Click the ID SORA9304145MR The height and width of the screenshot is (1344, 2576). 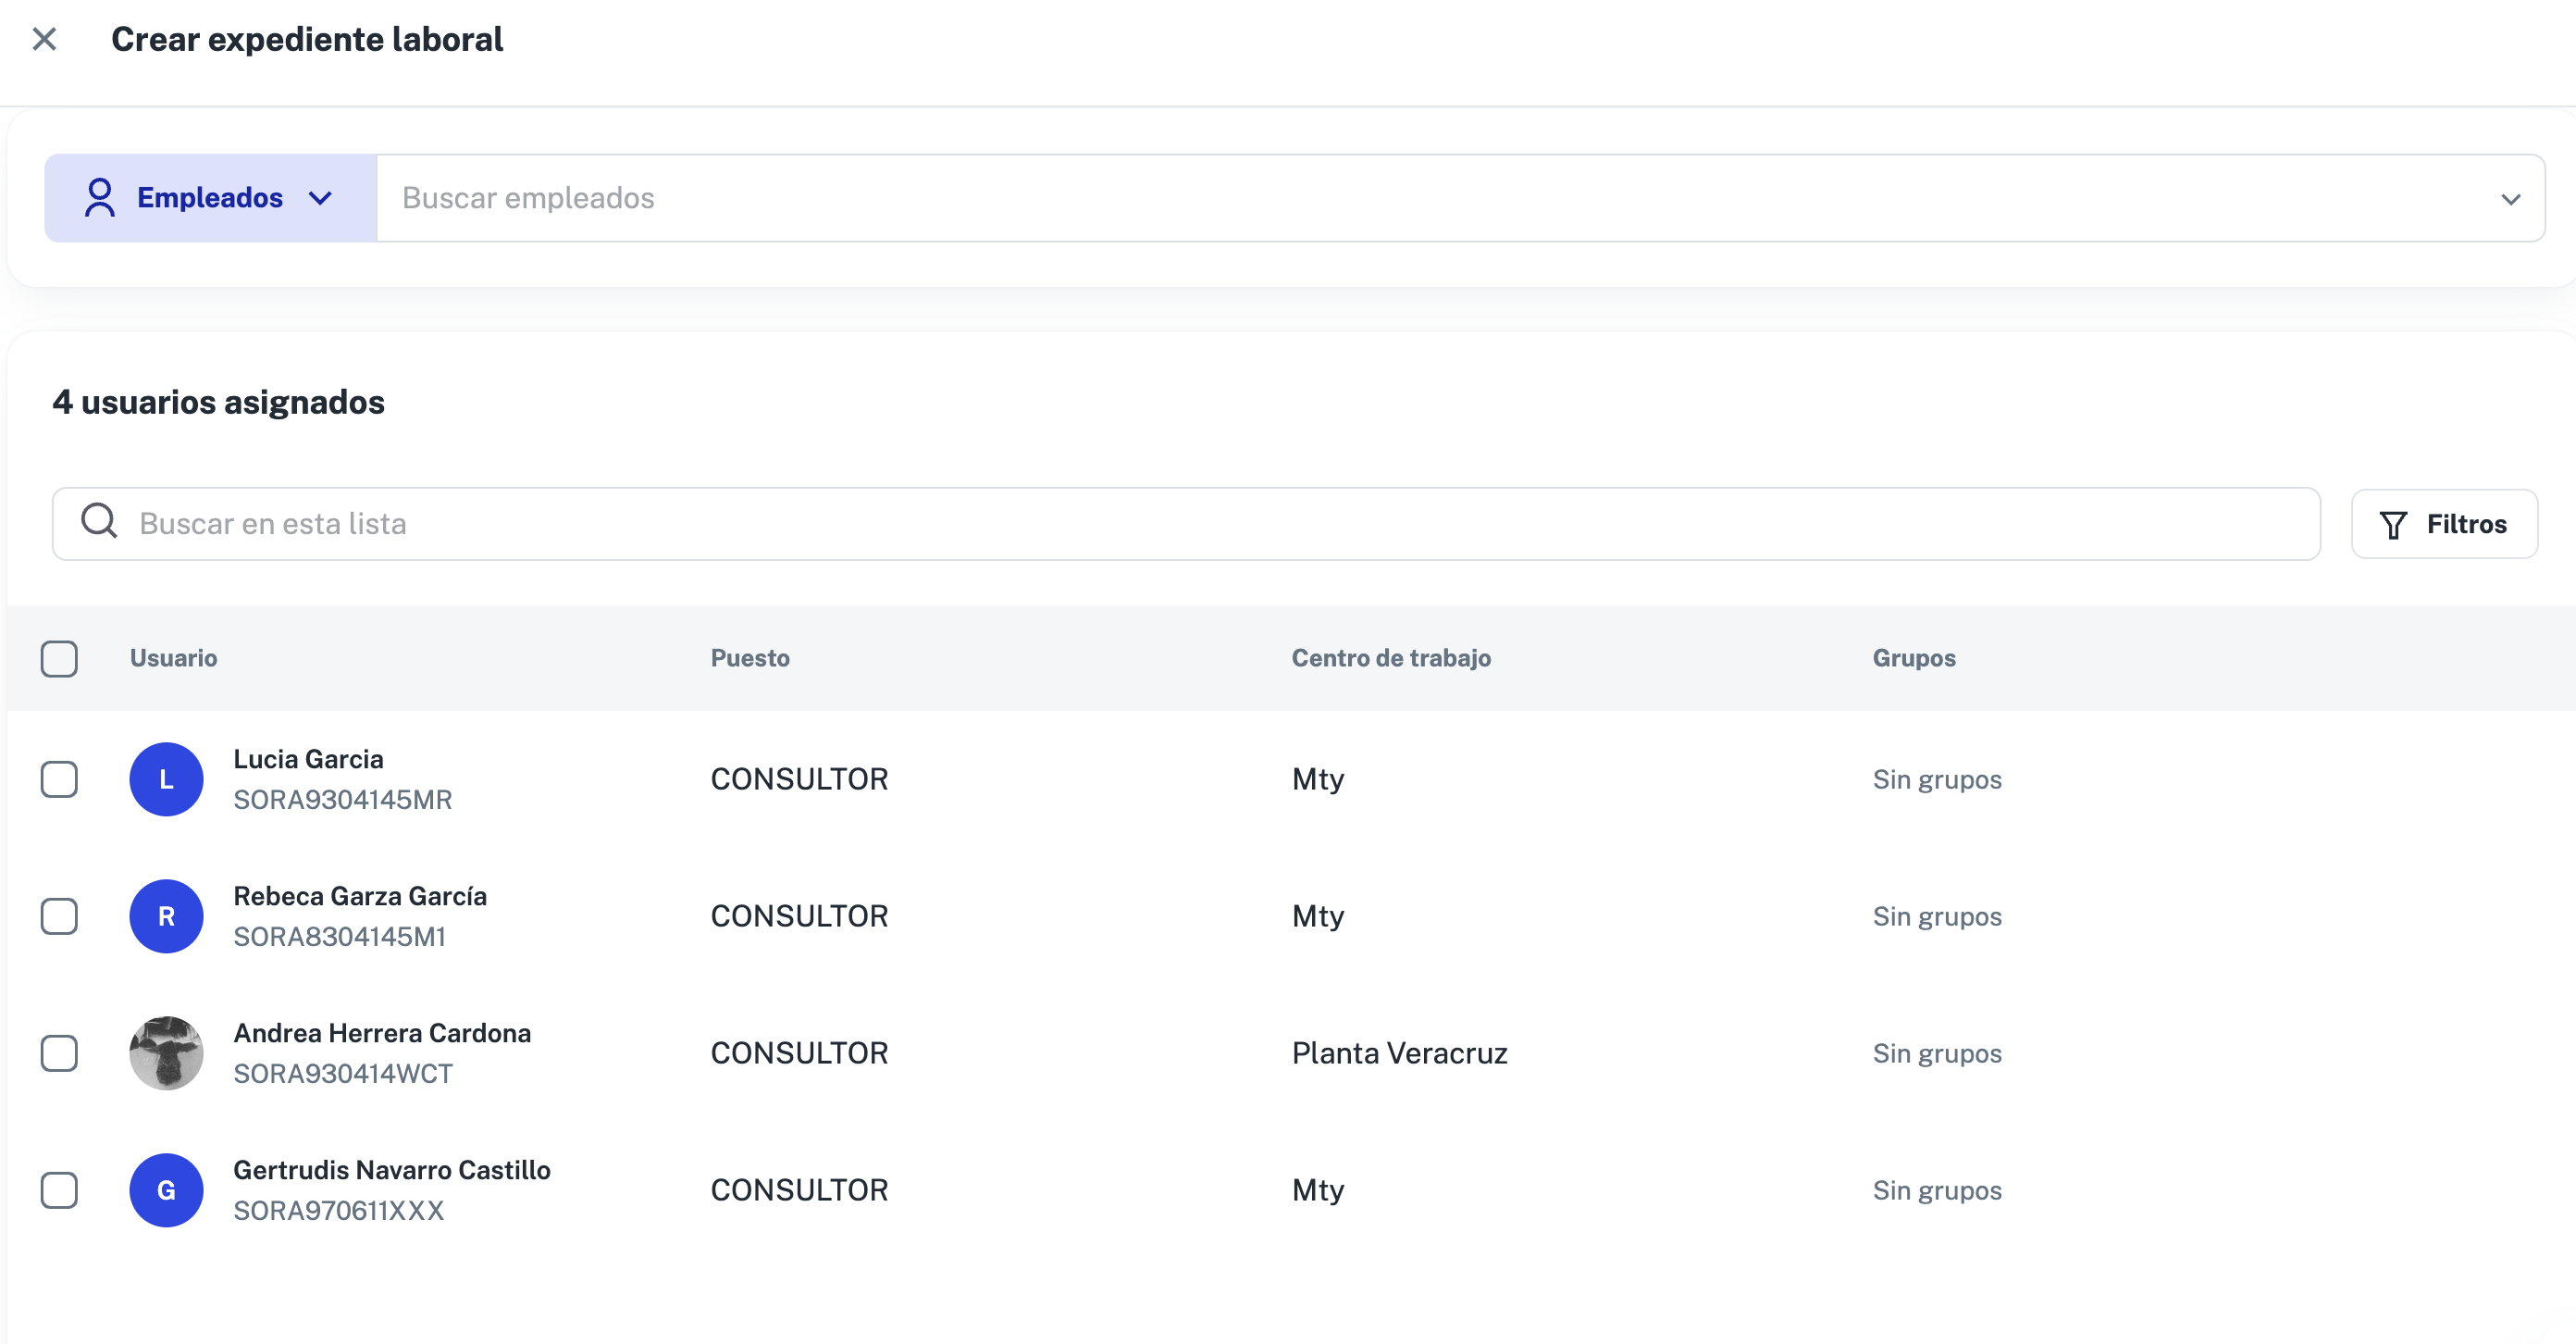click(343, 801)
